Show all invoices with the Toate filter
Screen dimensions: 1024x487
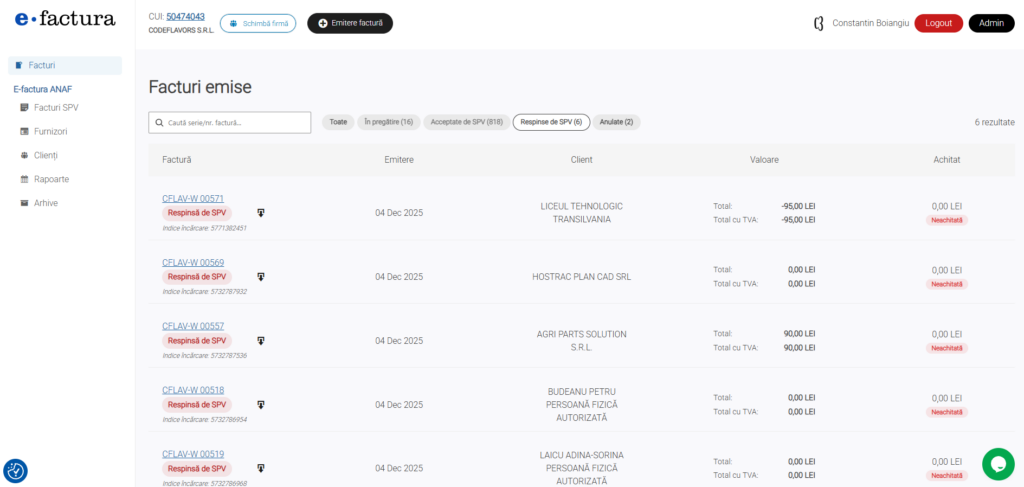click(338, 122)
